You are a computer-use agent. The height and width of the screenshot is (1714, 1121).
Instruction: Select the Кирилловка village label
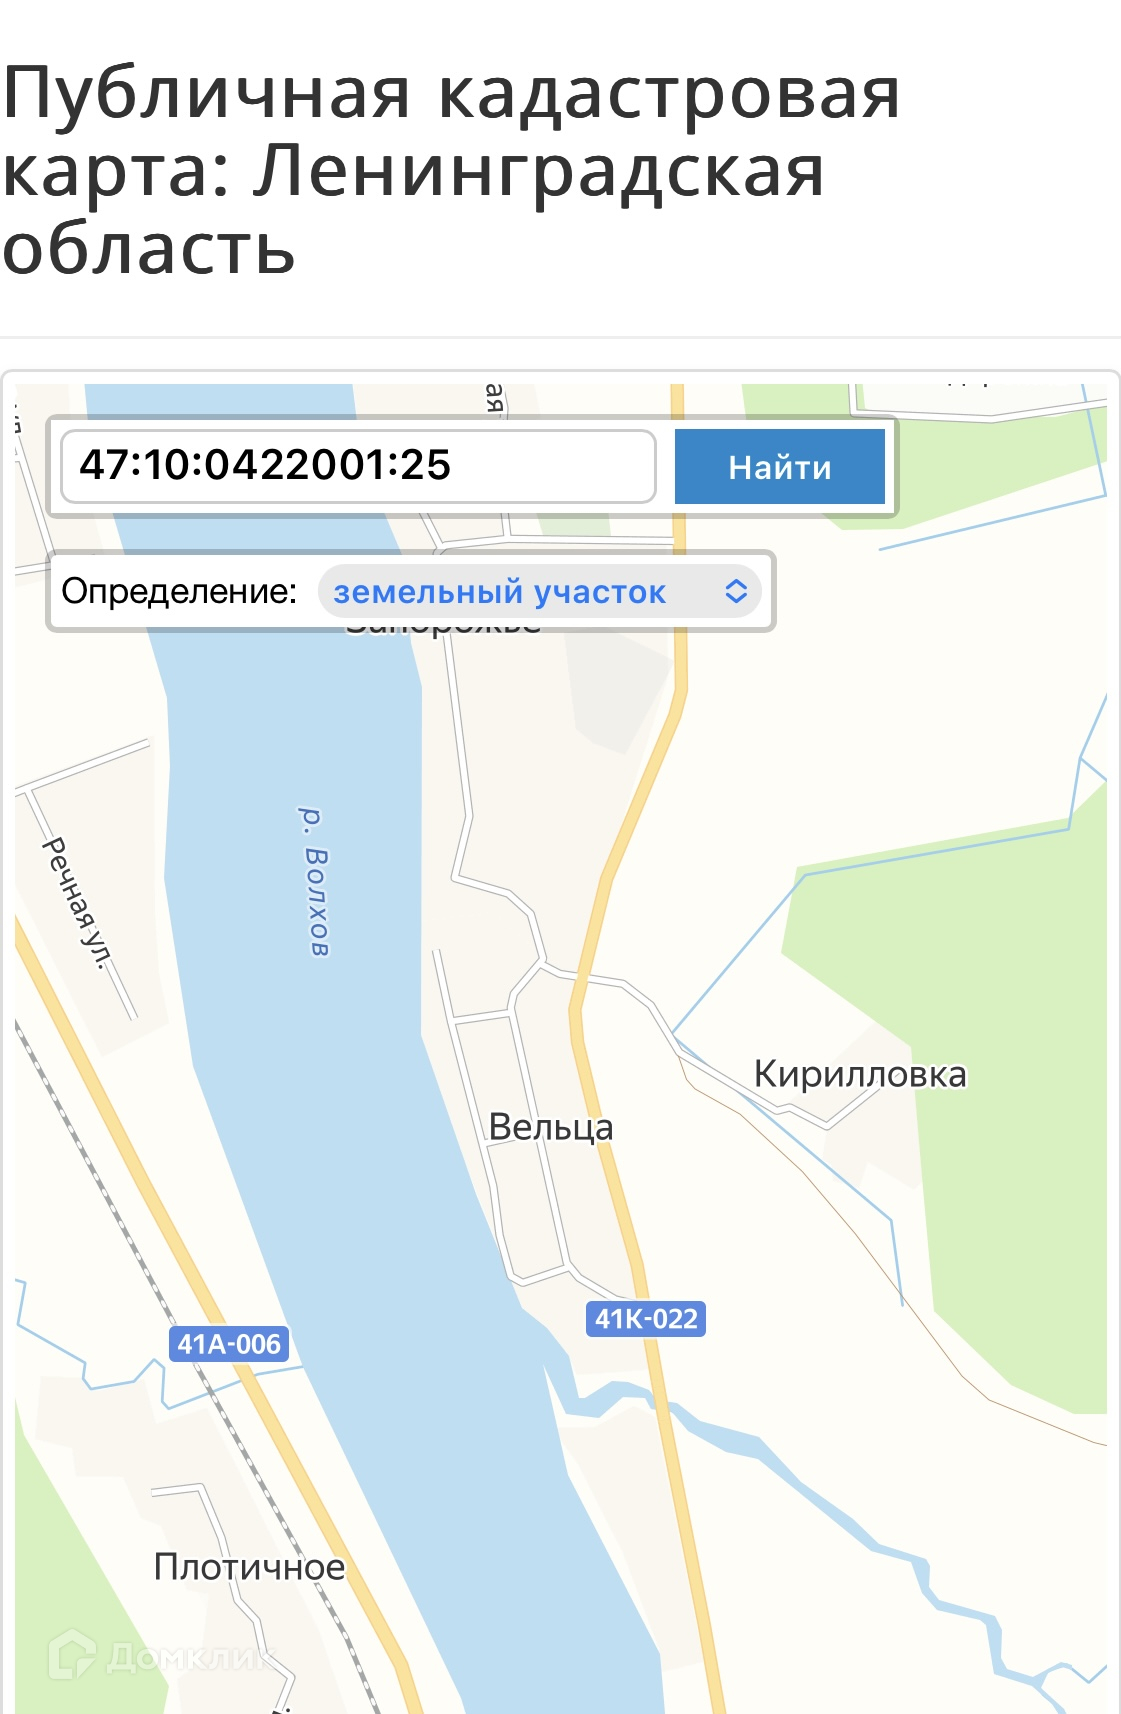[x=860, y=1075]
